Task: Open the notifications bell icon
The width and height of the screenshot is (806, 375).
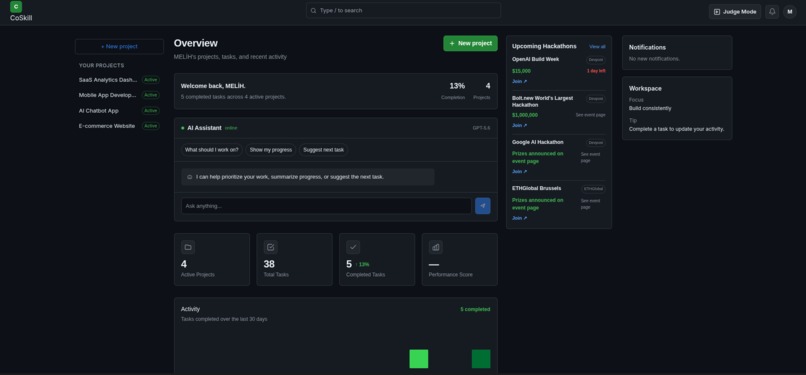Action: pyautogui.click(x=772, y=11)
